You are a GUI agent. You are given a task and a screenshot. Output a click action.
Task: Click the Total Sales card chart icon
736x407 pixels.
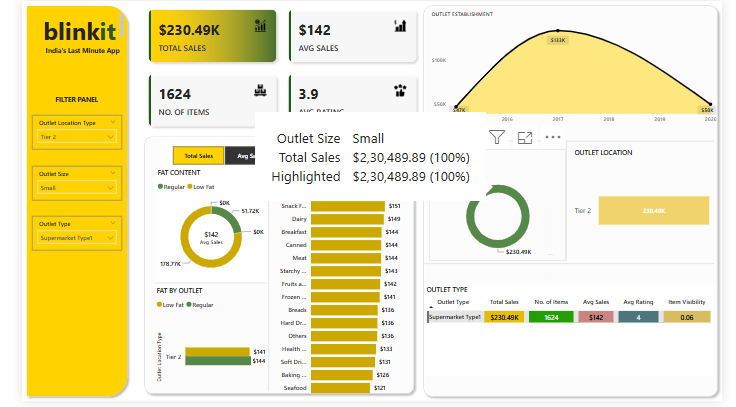(x=260, y=26)
